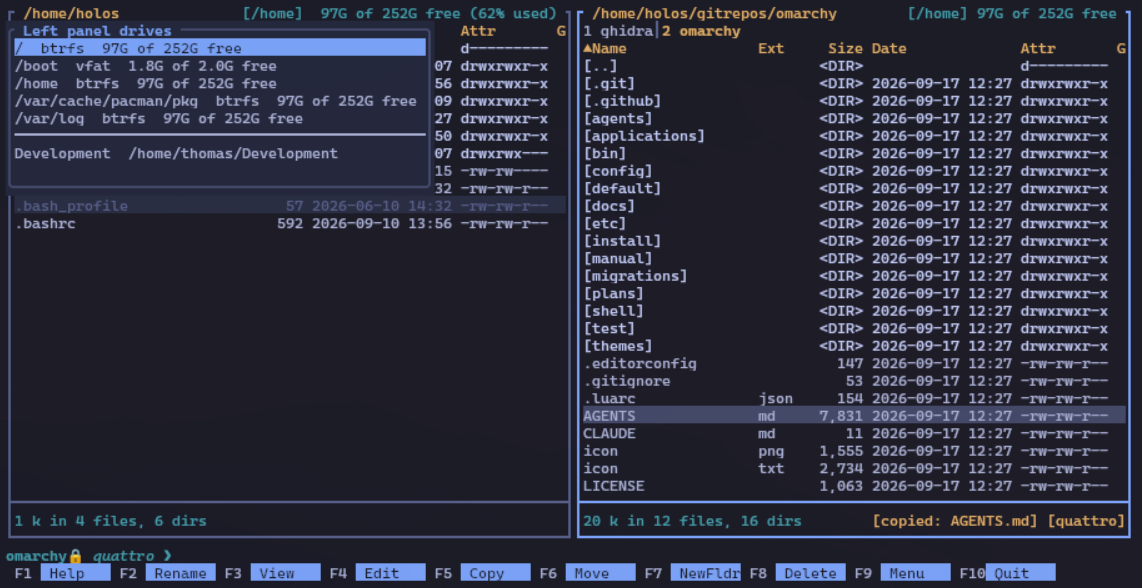Click '1 k in 4 files, 6 dirs' status

111,521
